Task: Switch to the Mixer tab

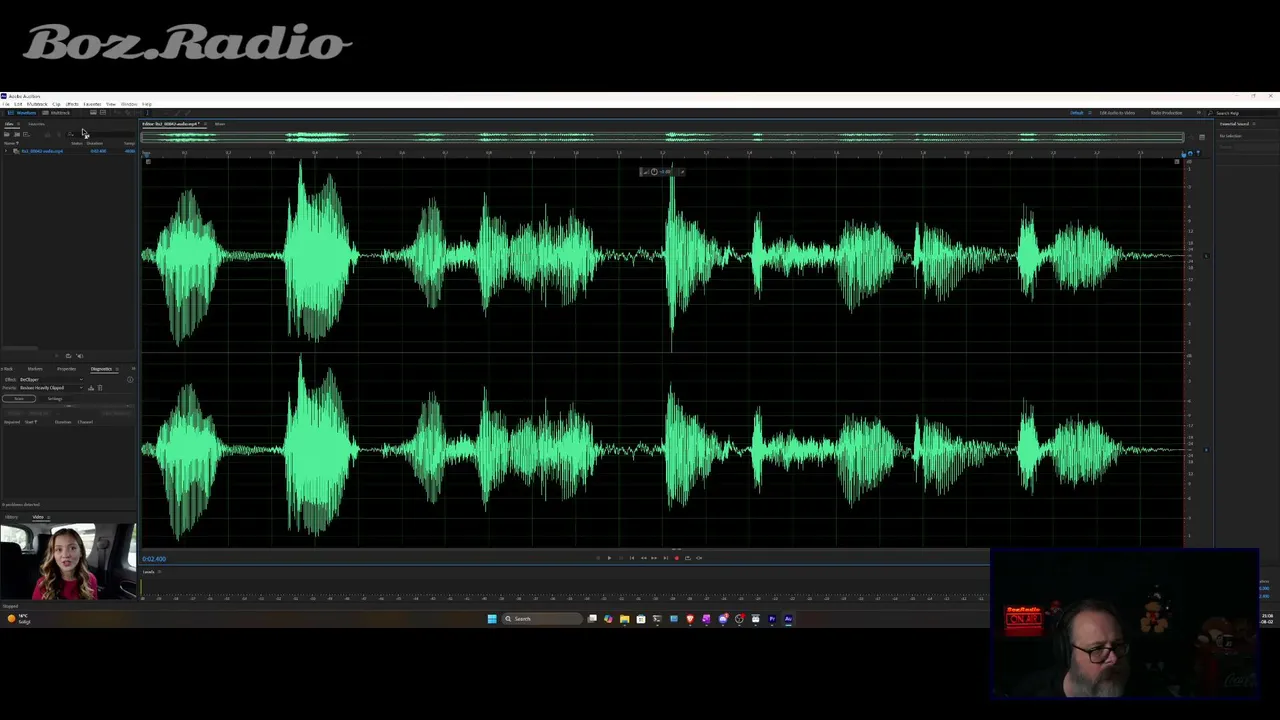Action: 220,124
